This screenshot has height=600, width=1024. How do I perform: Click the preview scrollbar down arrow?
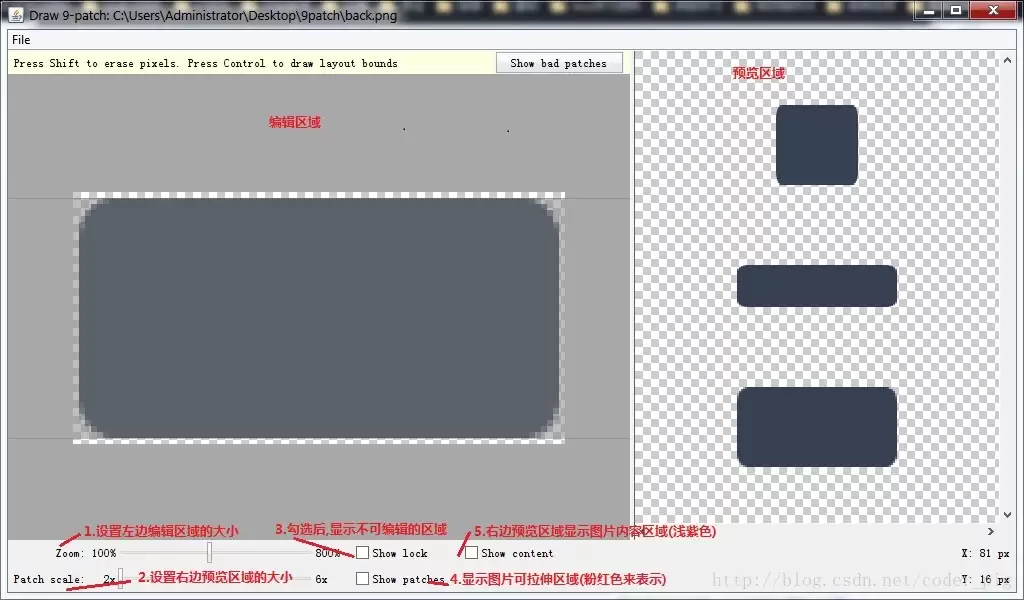tap(1006, 514)
